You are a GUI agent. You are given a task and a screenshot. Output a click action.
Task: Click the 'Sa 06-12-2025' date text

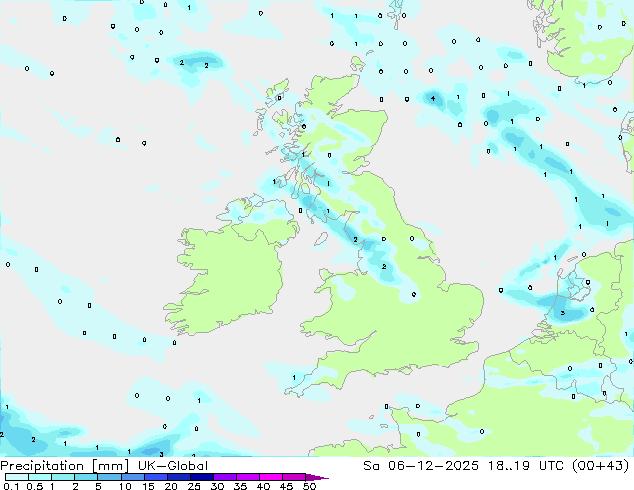pyautogui.click(x=421, y=466)
